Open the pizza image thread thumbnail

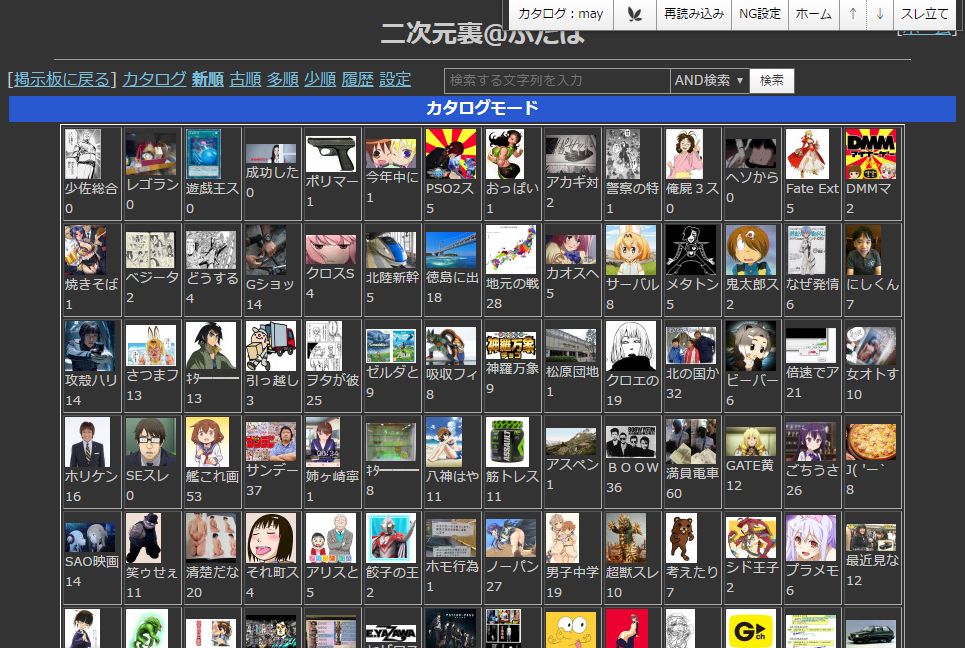(x=870, y=442)
